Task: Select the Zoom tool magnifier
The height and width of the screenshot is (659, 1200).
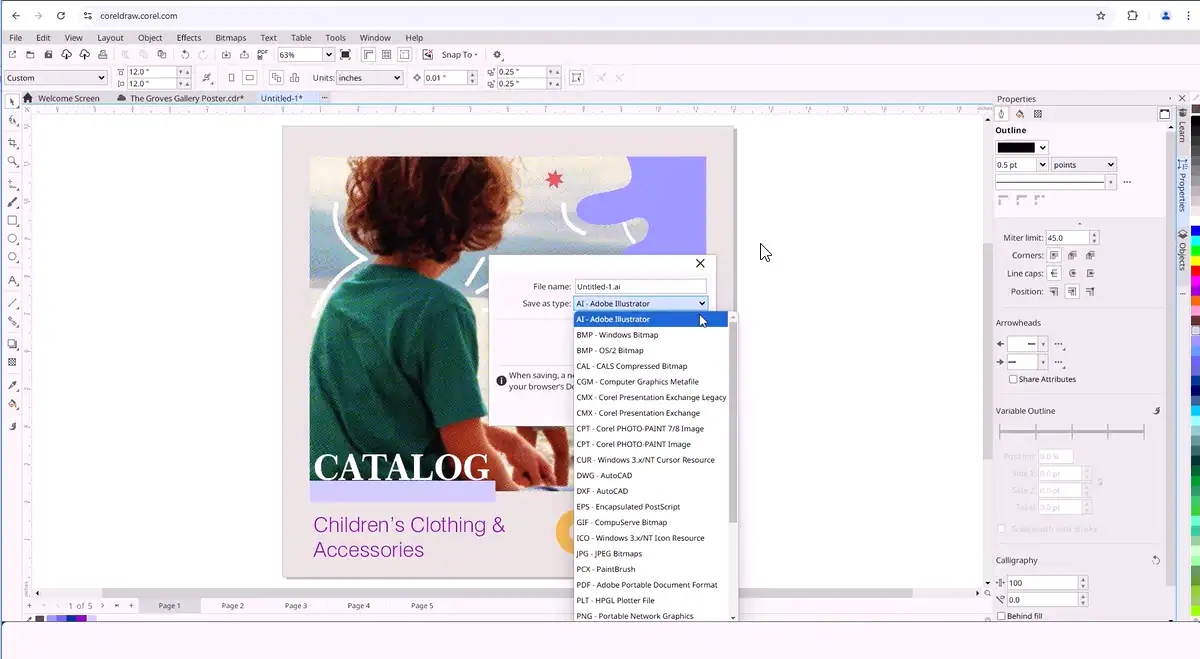Action: click(13, 162)
